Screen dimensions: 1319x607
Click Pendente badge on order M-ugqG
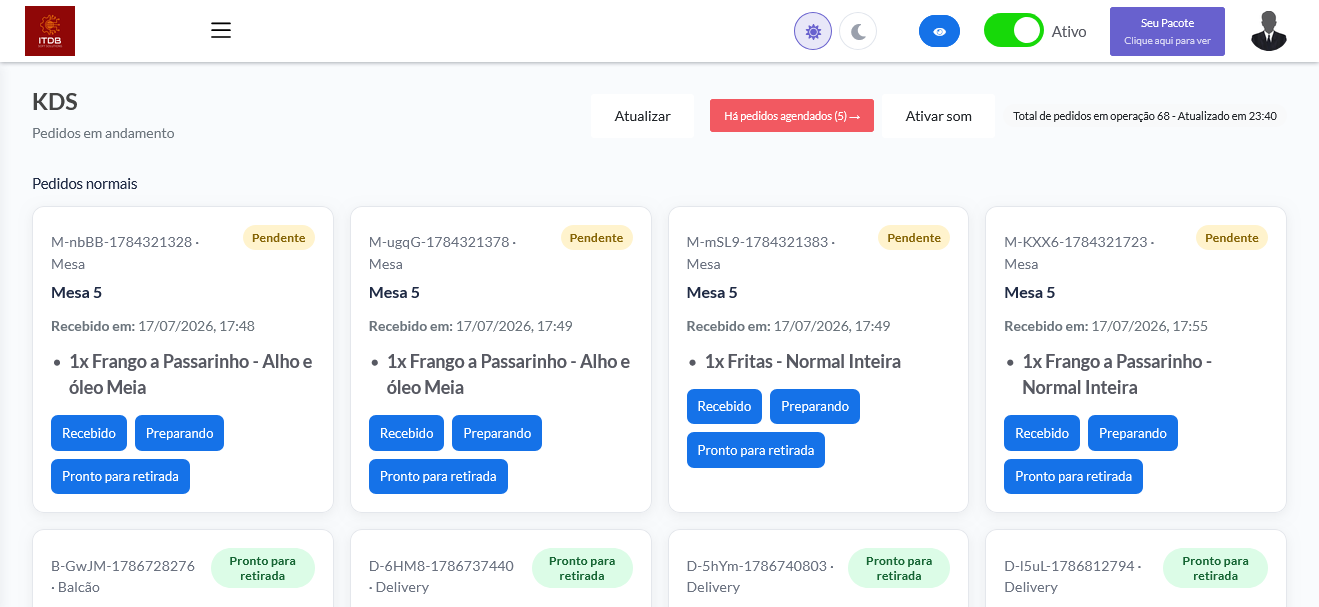tap(597, 238)
